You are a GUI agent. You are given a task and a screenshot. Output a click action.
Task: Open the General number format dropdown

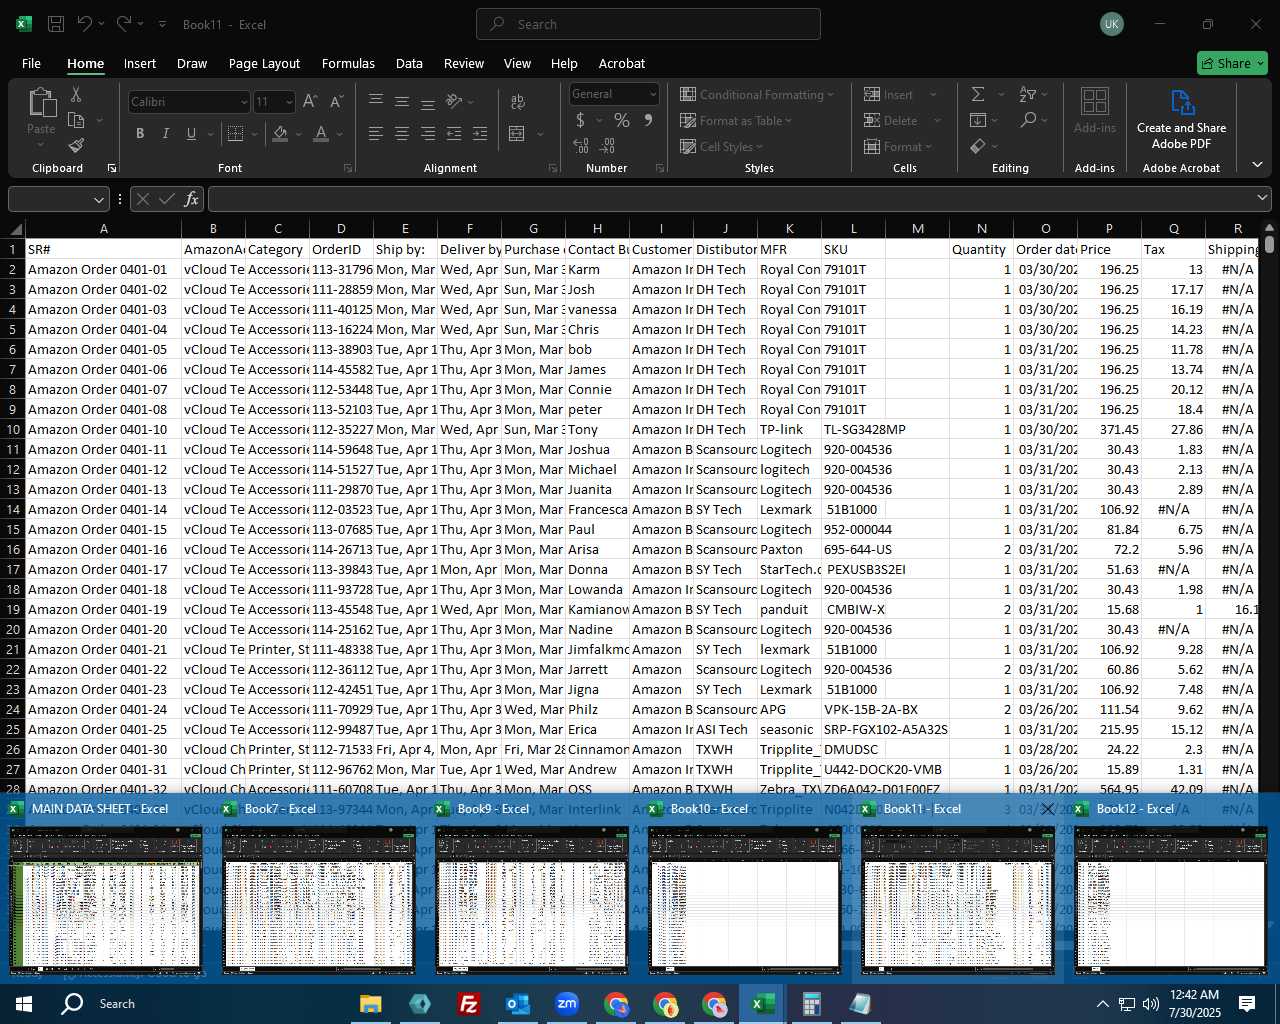(x=653, y=94)
